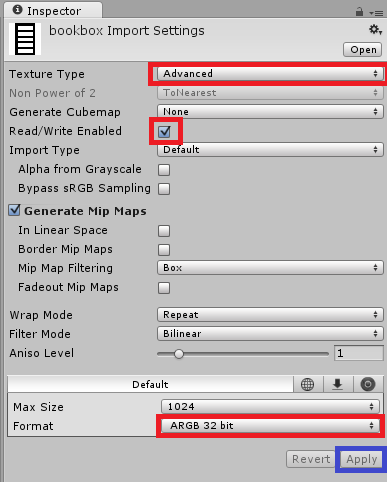Disable the Read/Write Enabled checkbox
This screenshot has height=482, width=387.
pos(164,131)
